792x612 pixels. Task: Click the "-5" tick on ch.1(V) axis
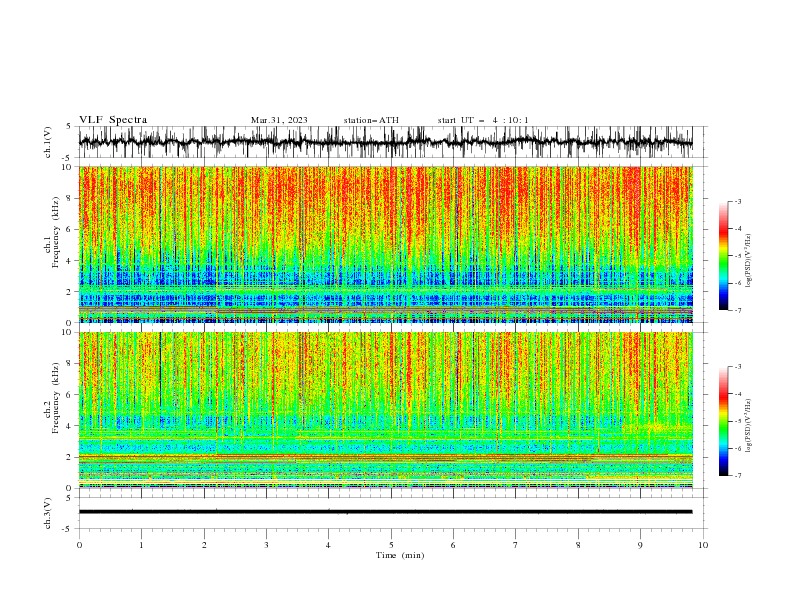pos(68,158)
